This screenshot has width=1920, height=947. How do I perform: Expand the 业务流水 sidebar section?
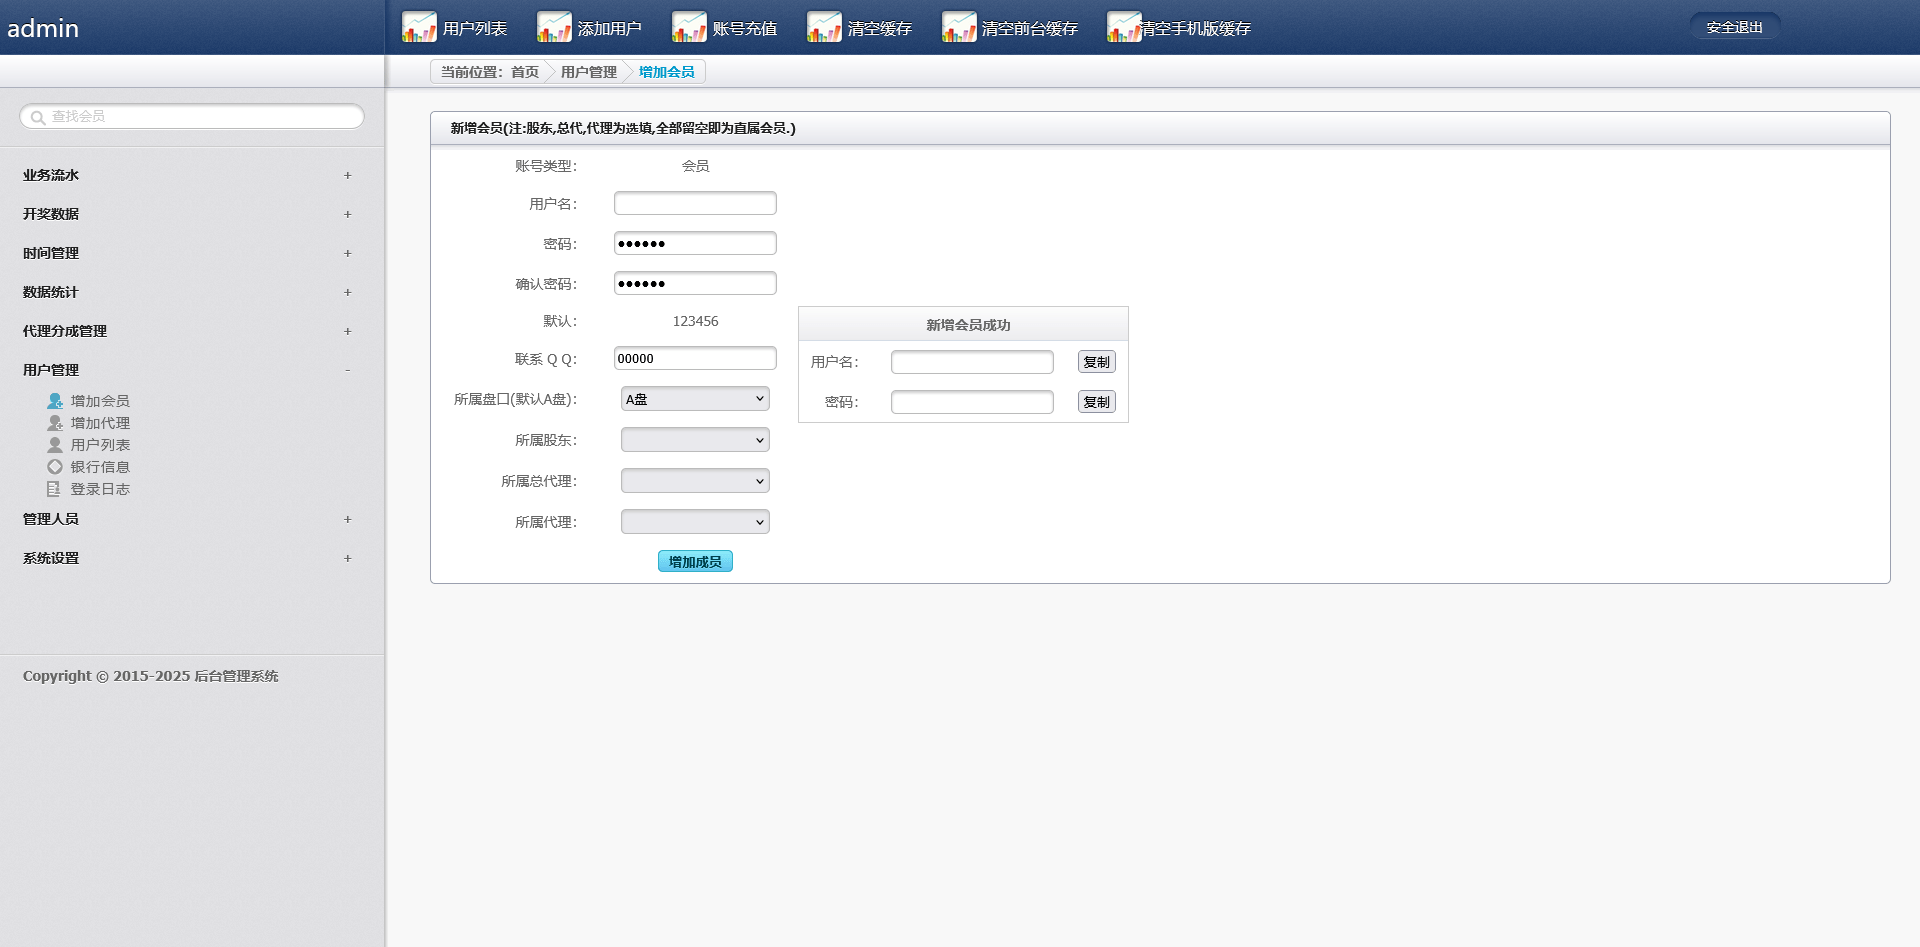click(348, 175)
